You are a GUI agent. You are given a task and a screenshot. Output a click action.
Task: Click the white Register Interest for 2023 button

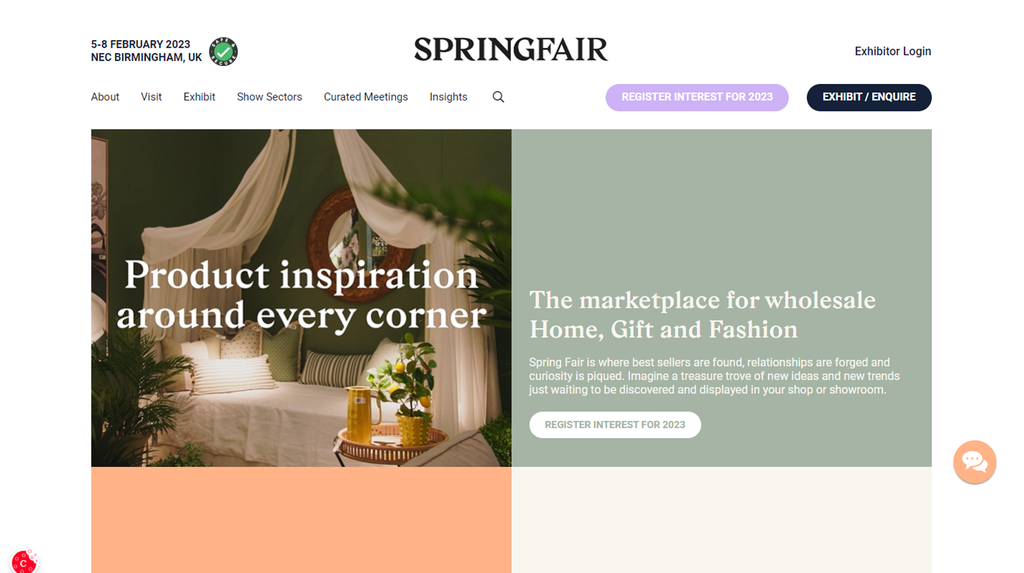pos(615,425)
